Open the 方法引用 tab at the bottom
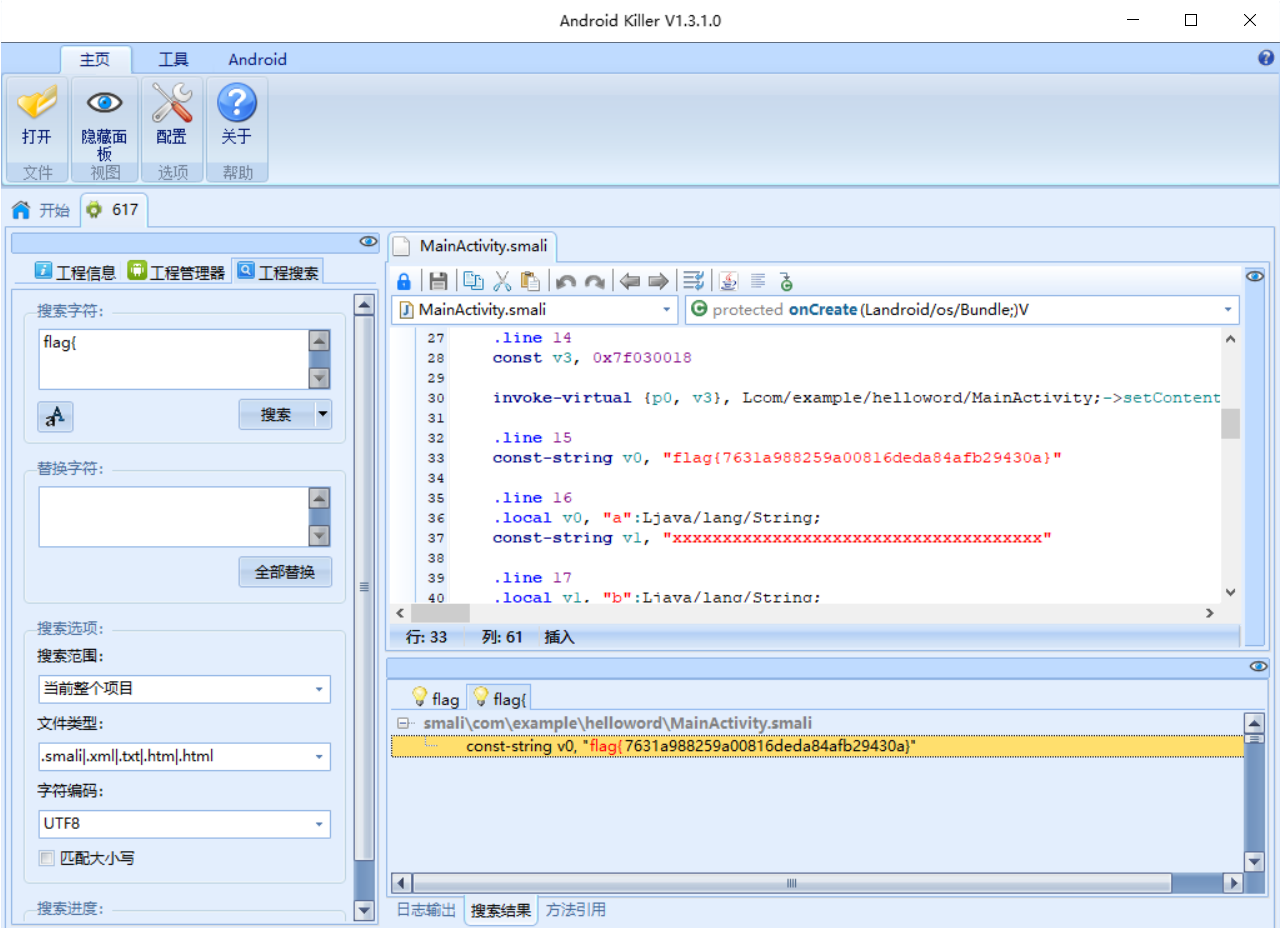Image resolution: width=1280 pixels, height=928 pixels. (x=575, y=910)
